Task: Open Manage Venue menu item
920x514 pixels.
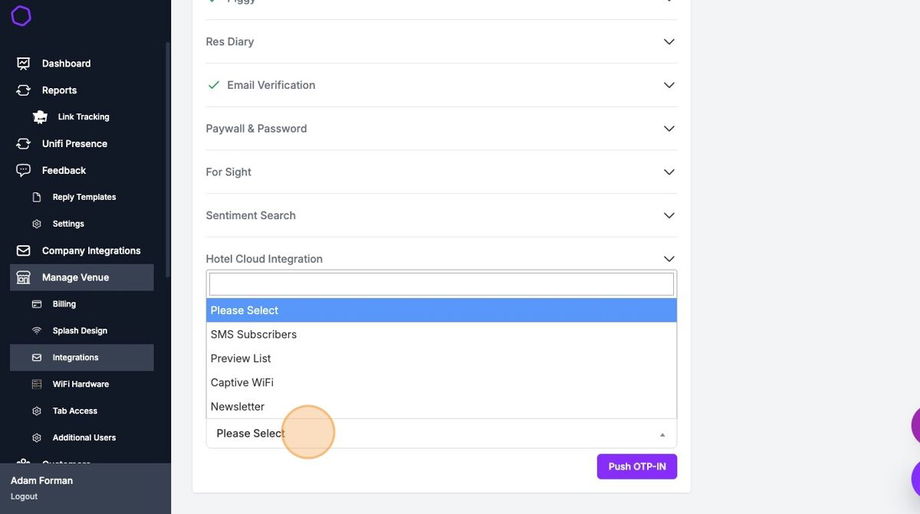Action: (75, 277)
